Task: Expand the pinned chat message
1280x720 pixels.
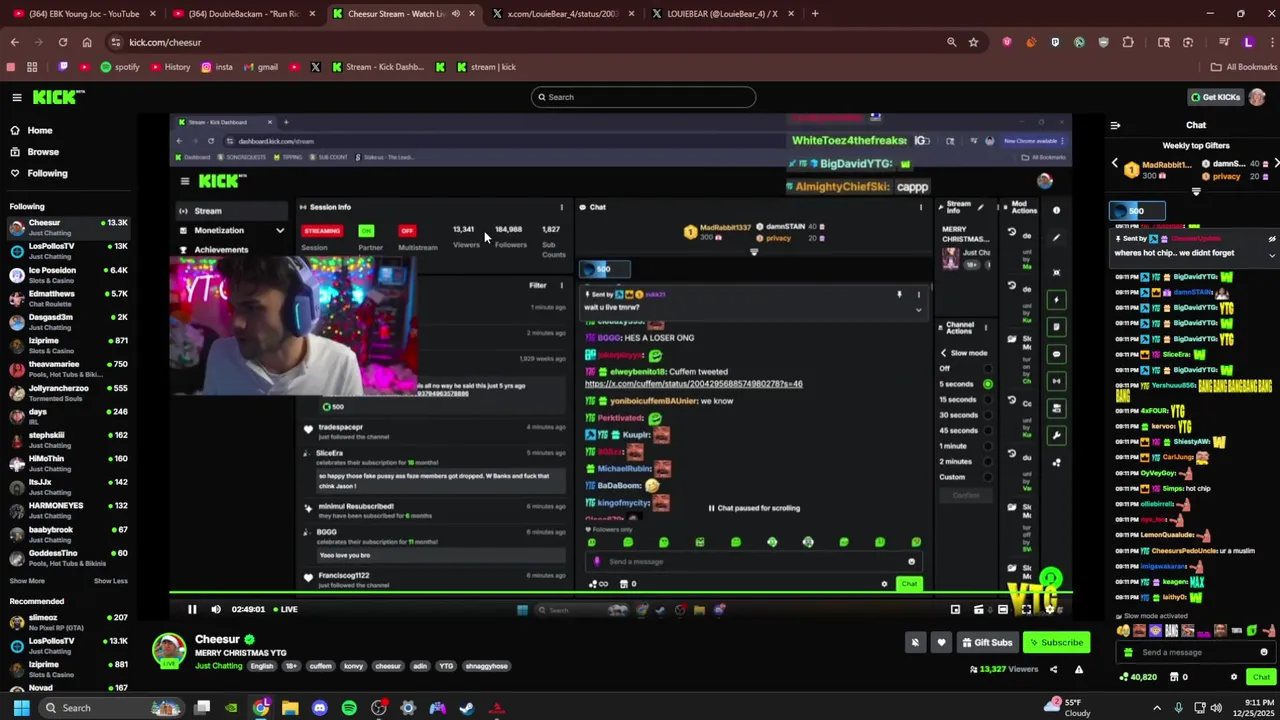Action: pyautogui.click(x=1272, y=255)
